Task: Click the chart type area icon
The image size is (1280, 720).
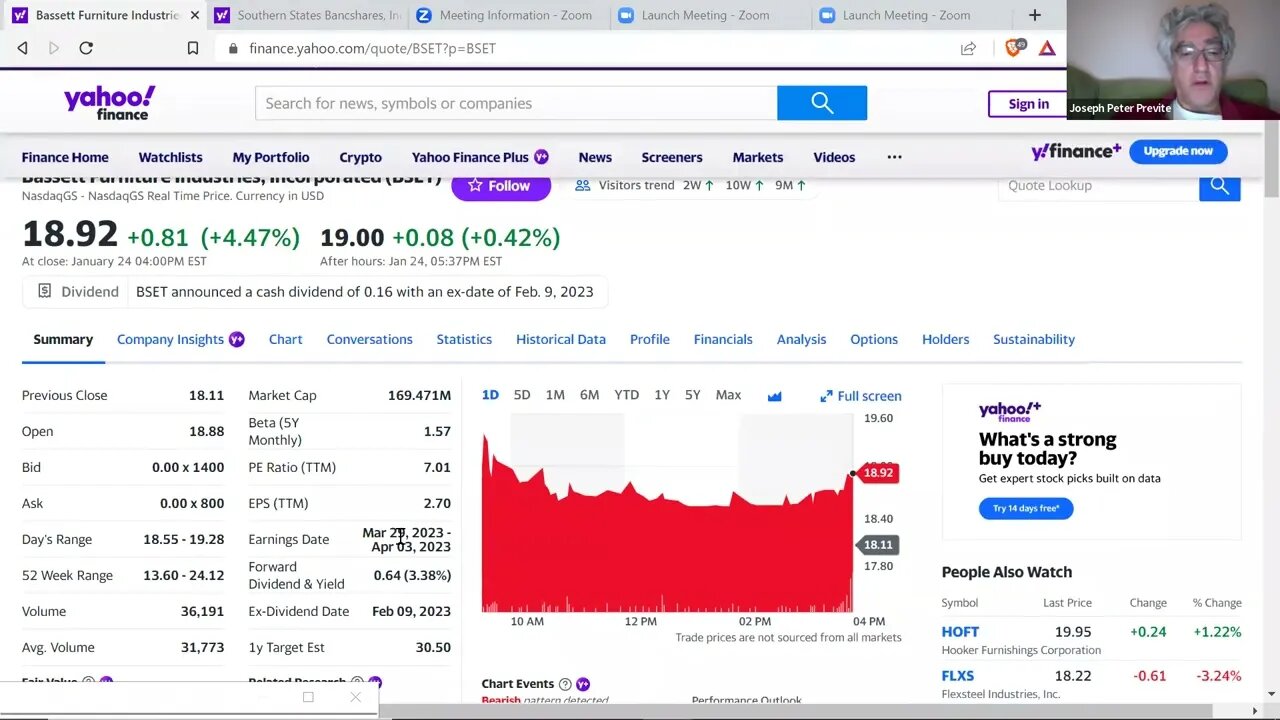Action: (774, 396)
